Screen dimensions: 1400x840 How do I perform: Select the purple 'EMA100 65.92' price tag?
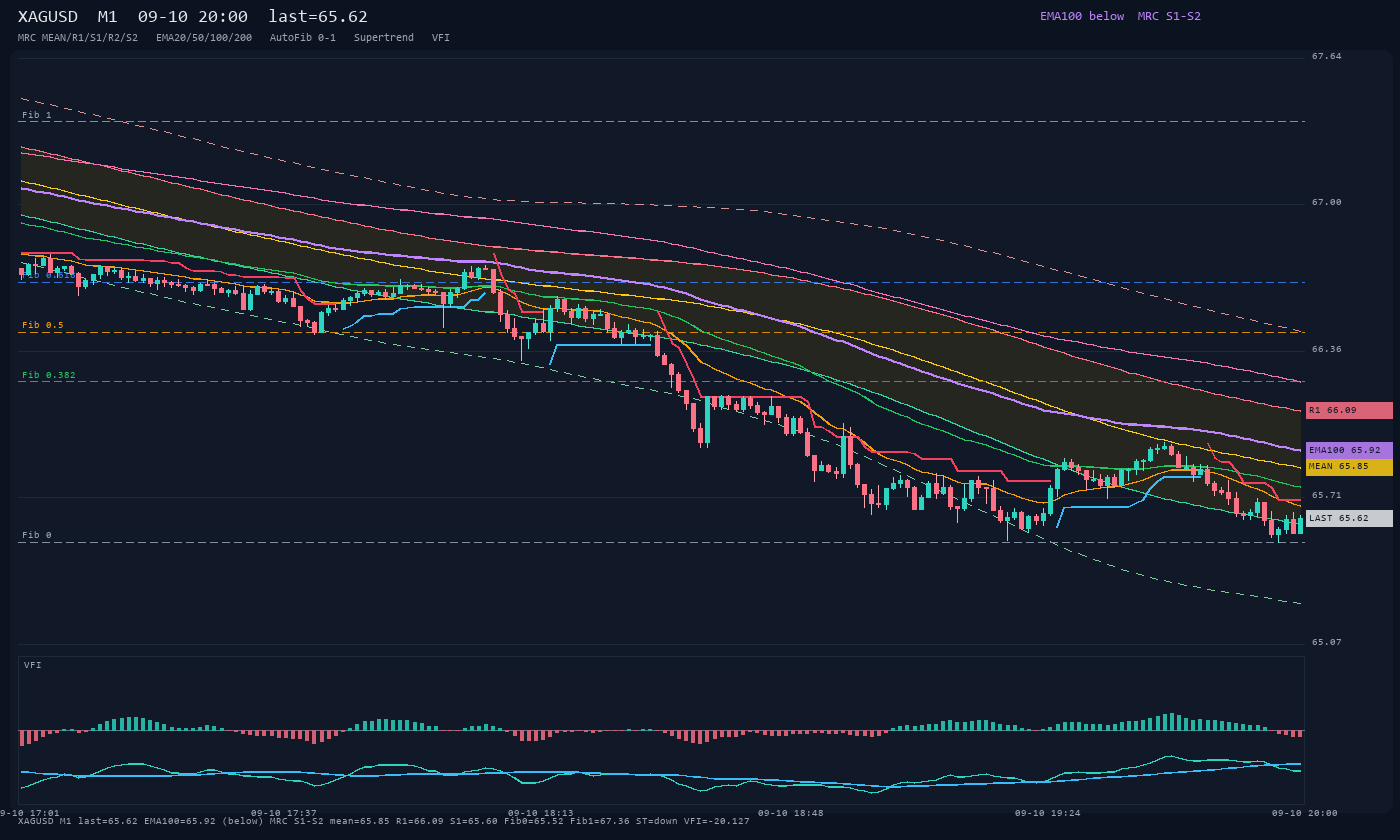pos(1349,450)
